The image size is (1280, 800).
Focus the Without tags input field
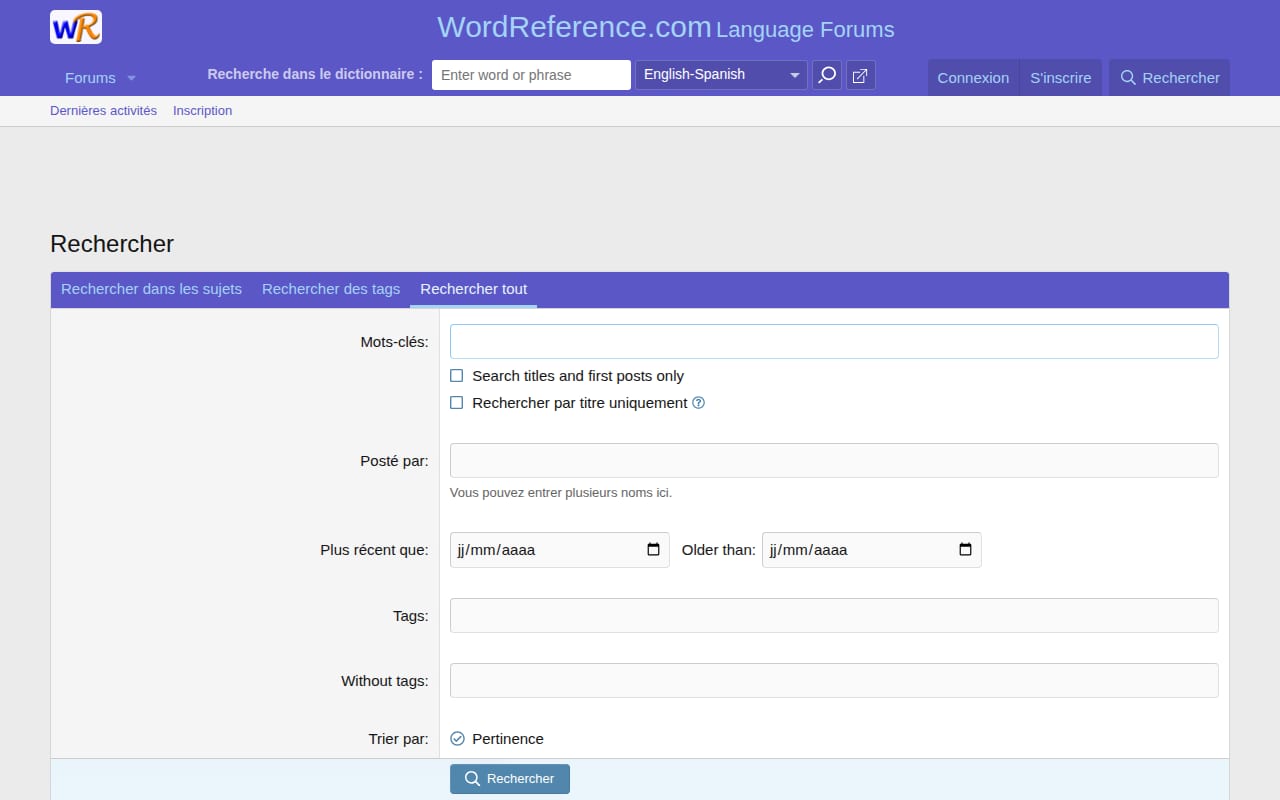coord(834,680)
